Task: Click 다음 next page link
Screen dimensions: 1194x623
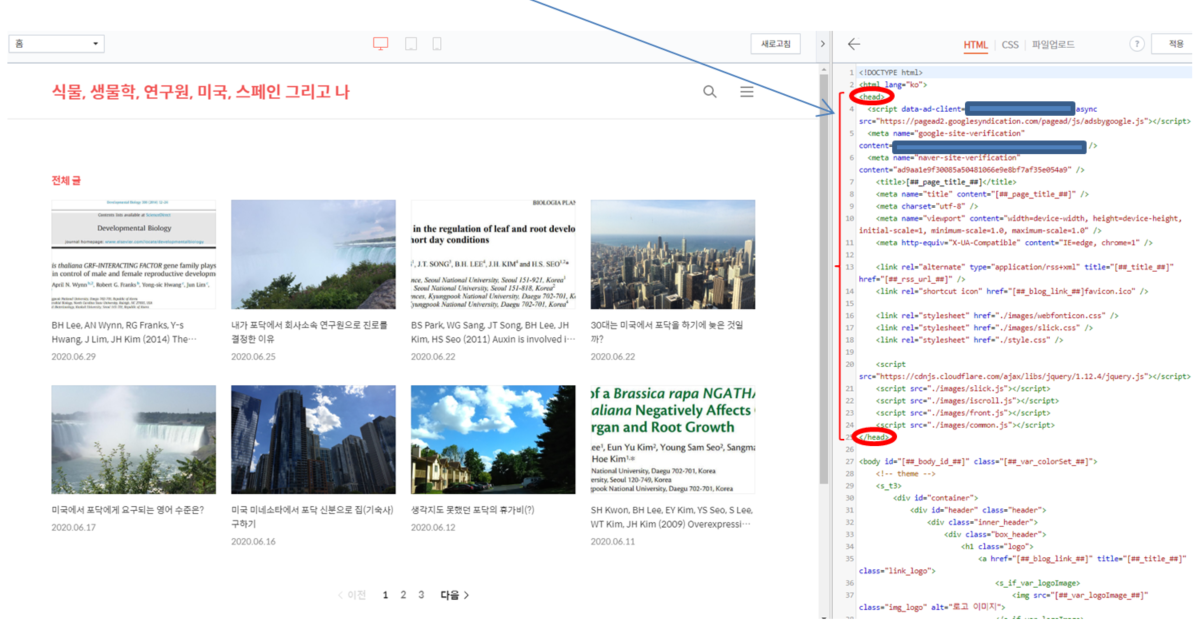Action: (x=454, y=596)
